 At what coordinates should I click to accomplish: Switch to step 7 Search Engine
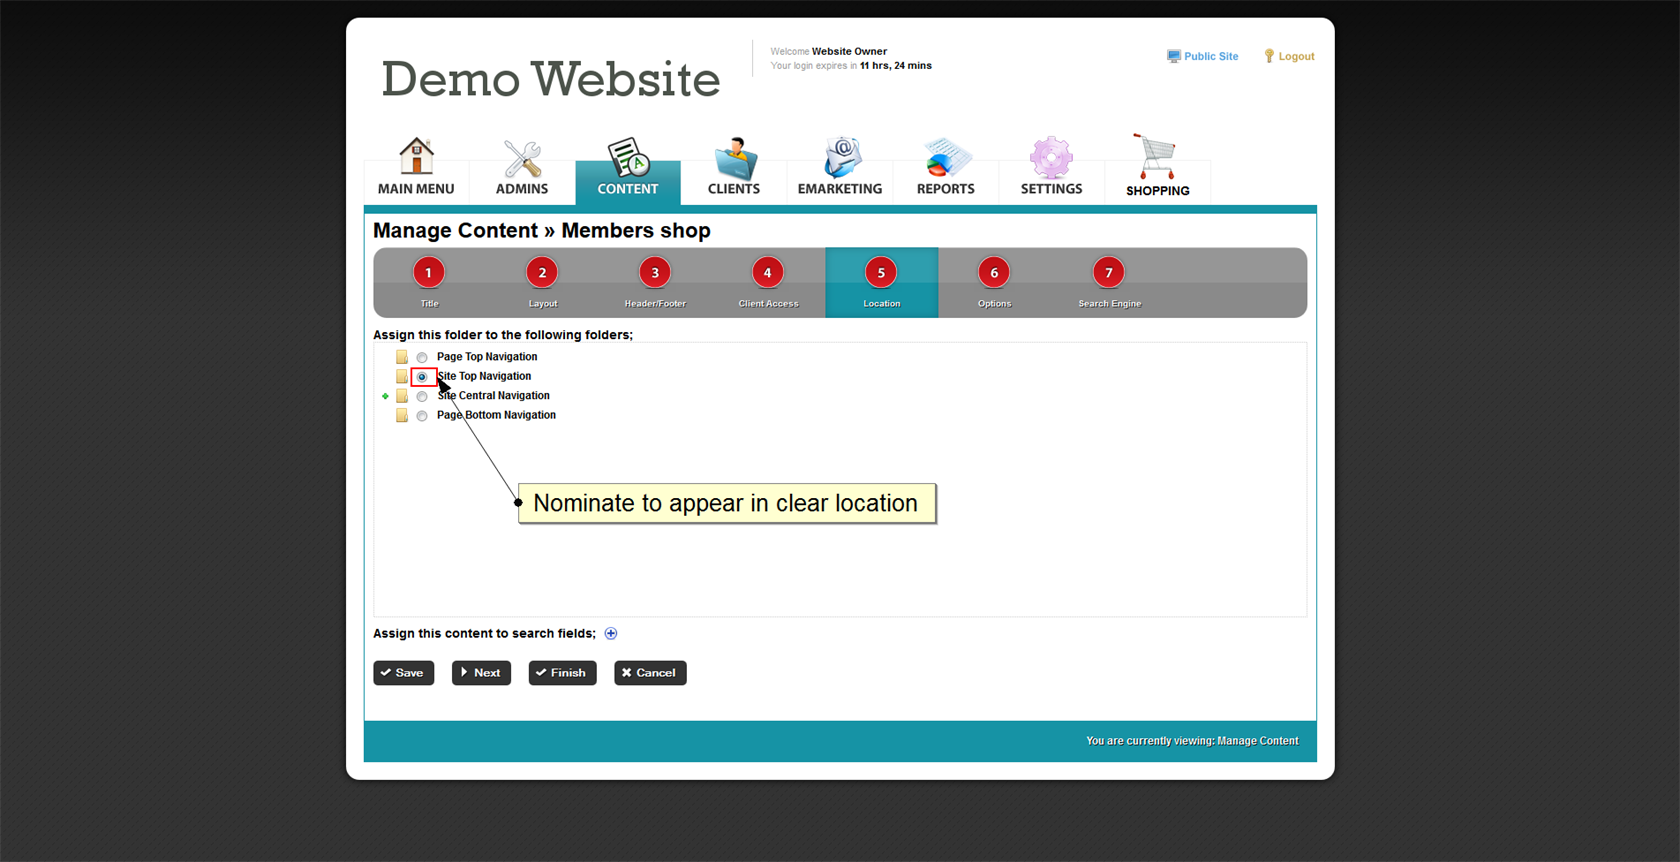[1108, 273]
